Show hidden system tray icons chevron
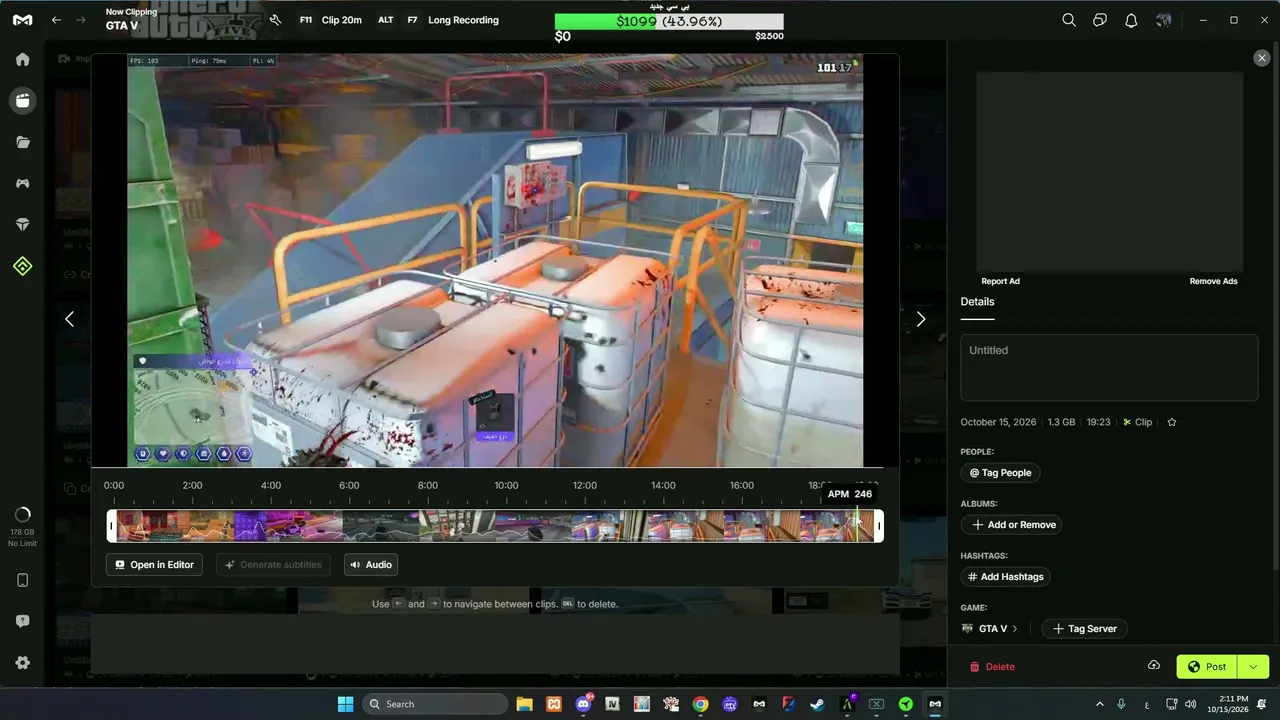This screenshot has height=720, width=1280. (1100, 704)
